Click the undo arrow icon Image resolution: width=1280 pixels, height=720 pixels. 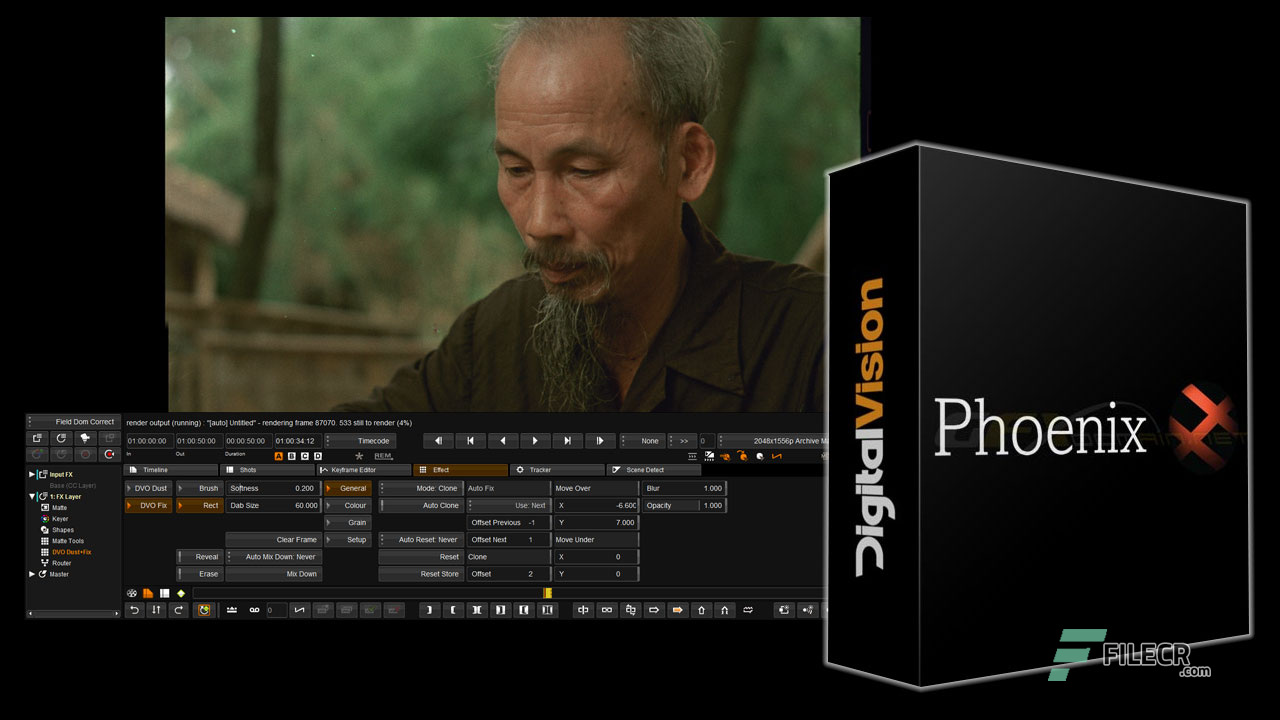135,610
